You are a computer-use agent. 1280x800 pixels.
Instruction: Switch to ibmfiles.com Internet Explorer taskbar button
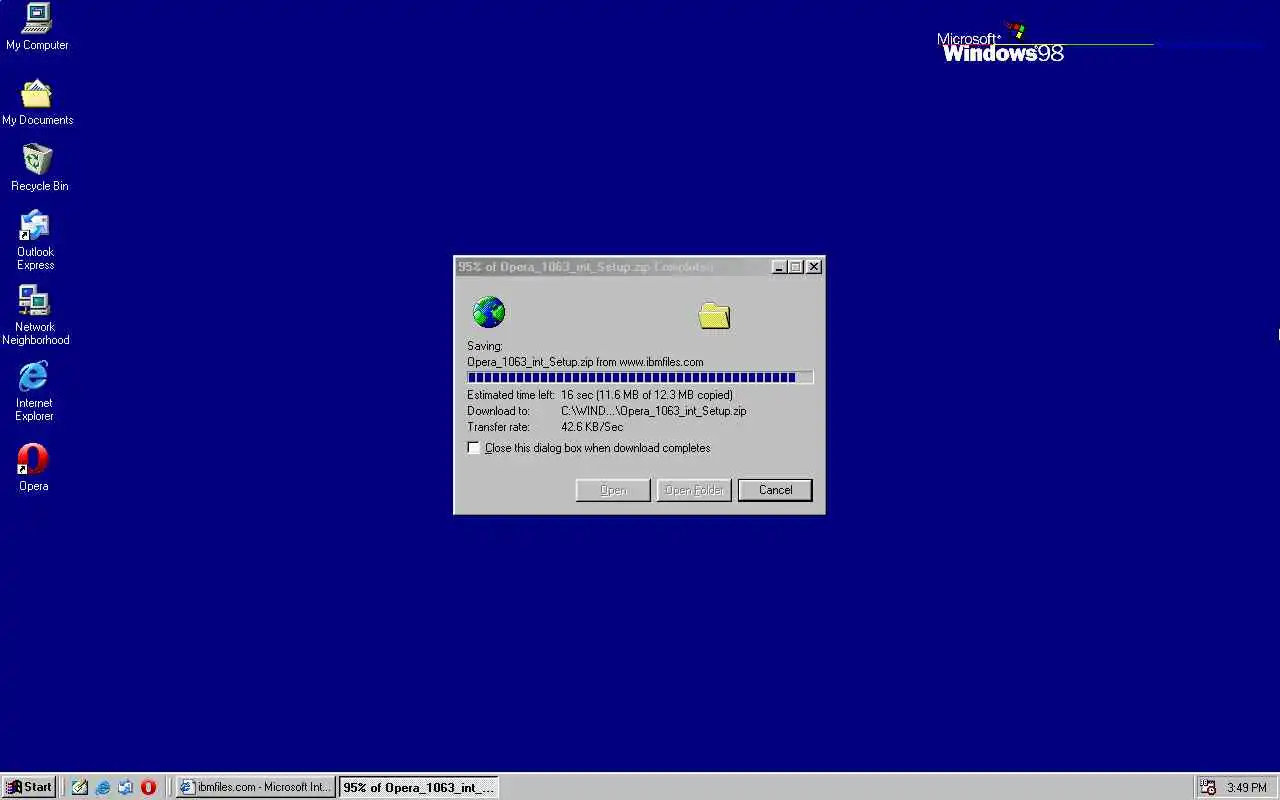click(x=255, y=787)
